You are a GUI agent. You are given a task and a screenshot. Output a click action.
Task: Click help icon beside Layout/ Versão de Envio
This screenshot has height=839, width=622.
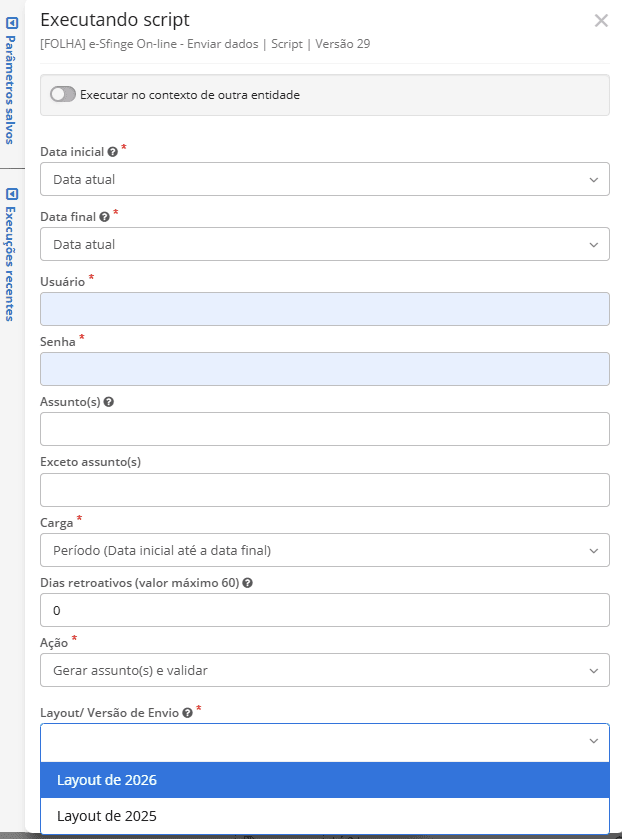tap(187, 712)
